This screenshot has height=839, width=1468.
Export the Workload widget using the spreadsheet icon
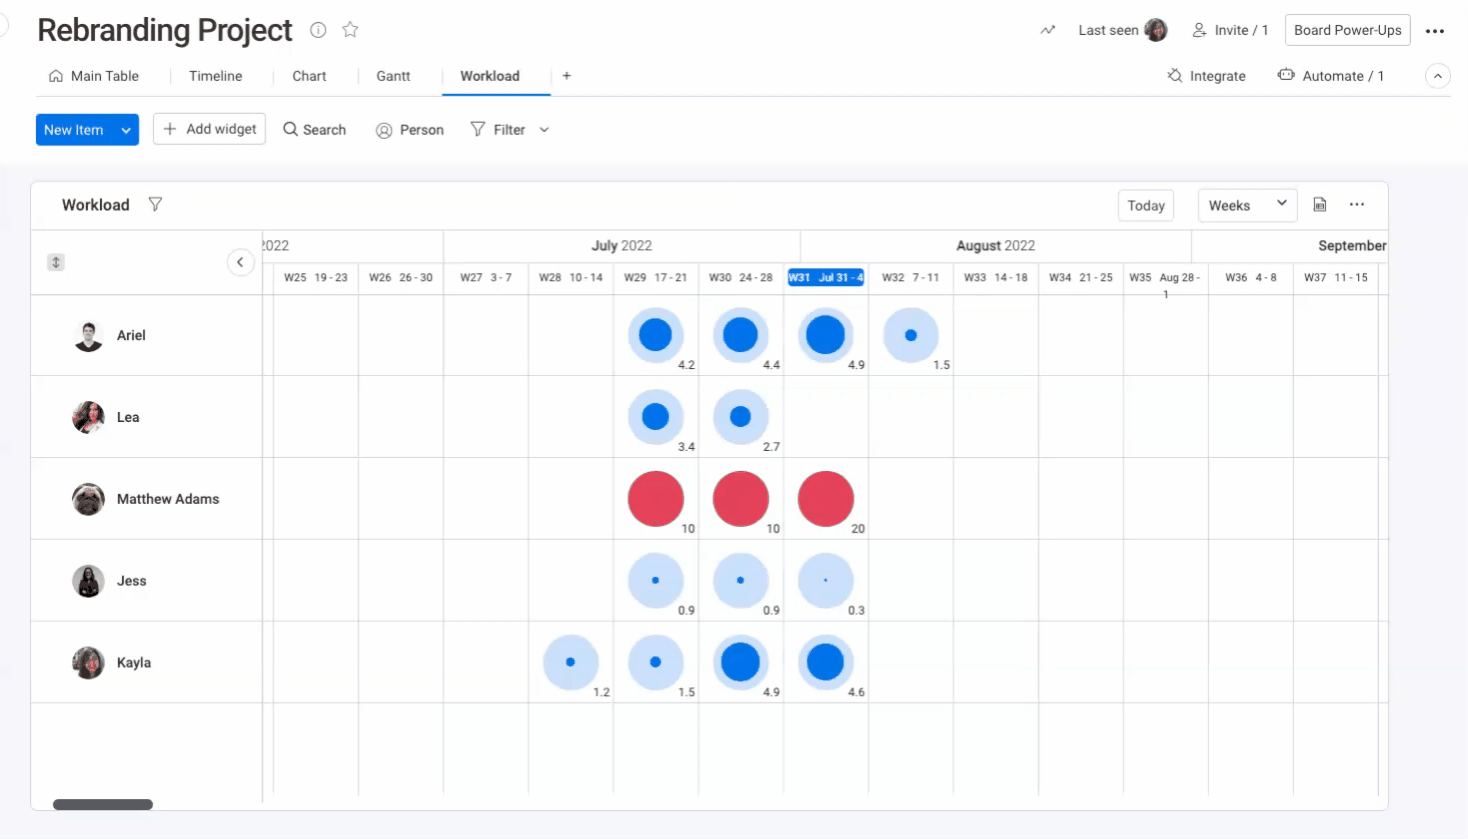tap(1320, 204)
